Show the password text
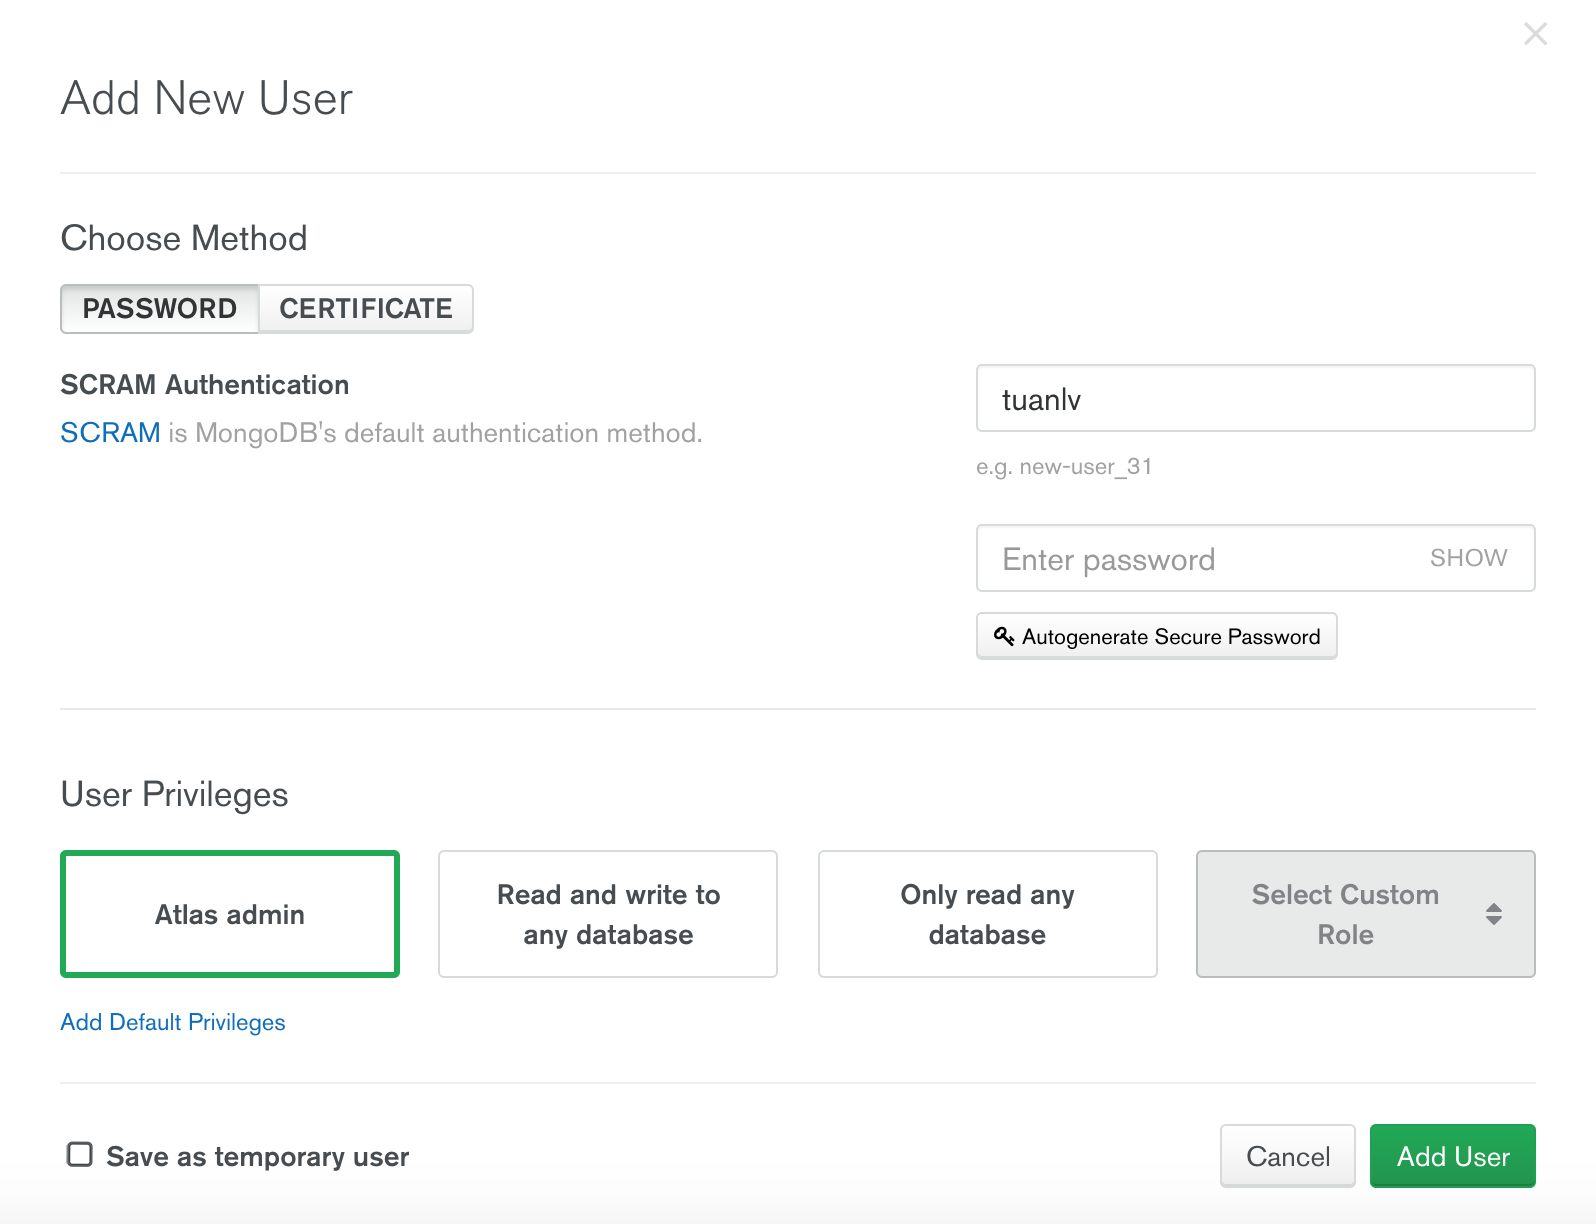 (x=1468, y=558)
